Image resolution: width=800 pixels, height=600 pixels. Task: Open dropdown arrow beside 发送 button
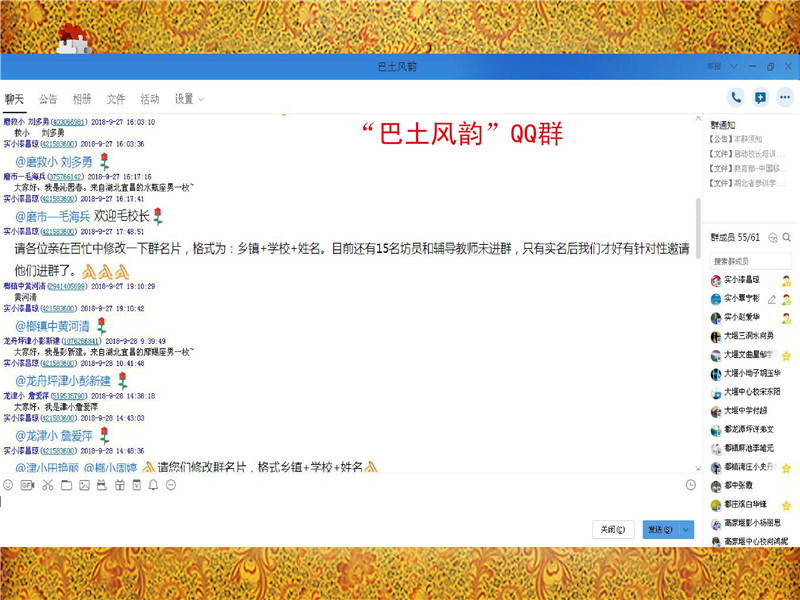[x=686, y=529]
